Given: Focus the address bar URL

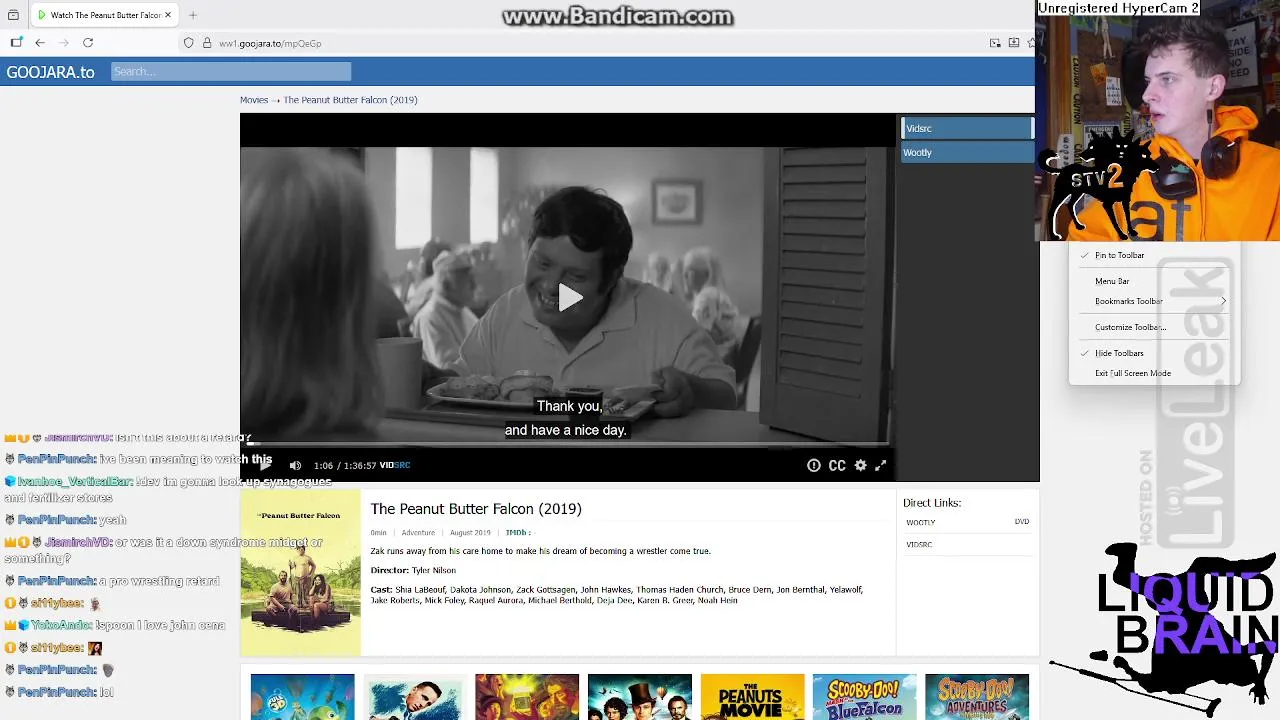Looking at the screenshot, I should tap(270, 43).
